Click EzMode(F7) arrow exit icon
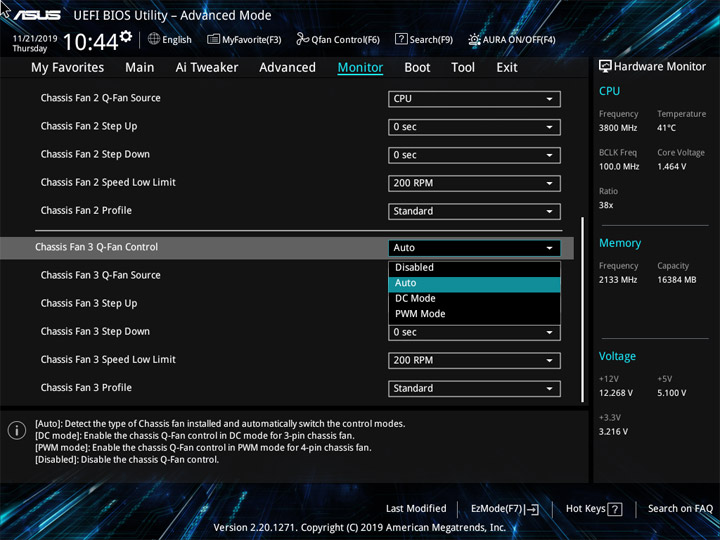 coord(532,509)
